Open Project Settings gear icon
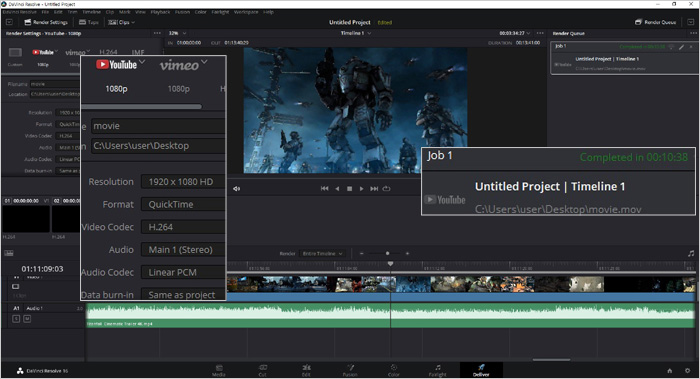Screen dimensions: 700x379 click(x=688, y=371)
